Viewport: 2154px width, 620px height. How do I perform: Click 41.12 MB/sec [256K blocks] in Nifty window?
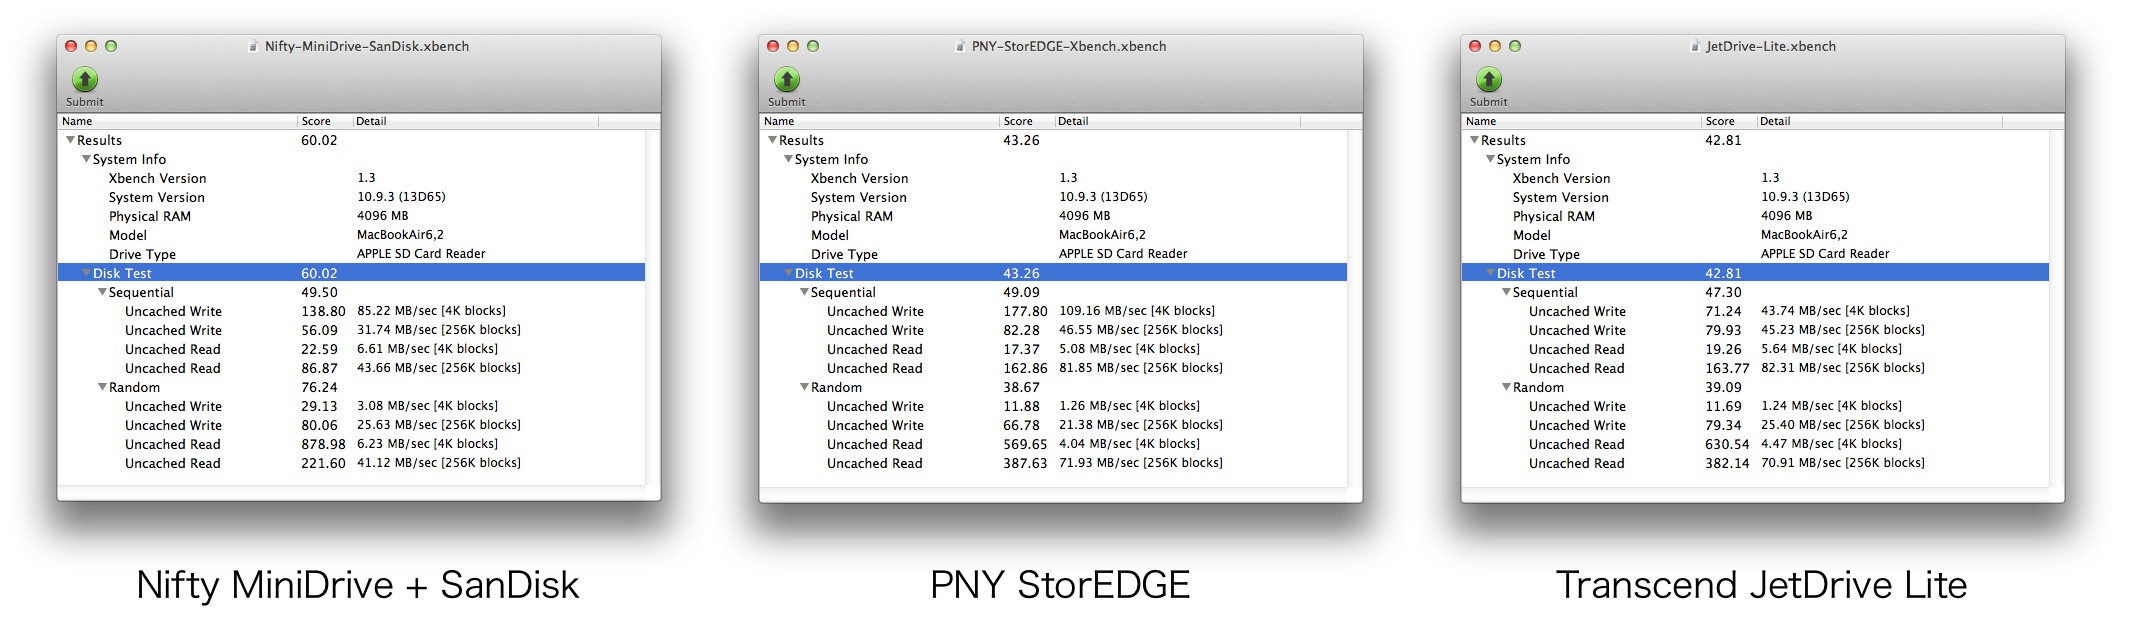tap(439, 463)
